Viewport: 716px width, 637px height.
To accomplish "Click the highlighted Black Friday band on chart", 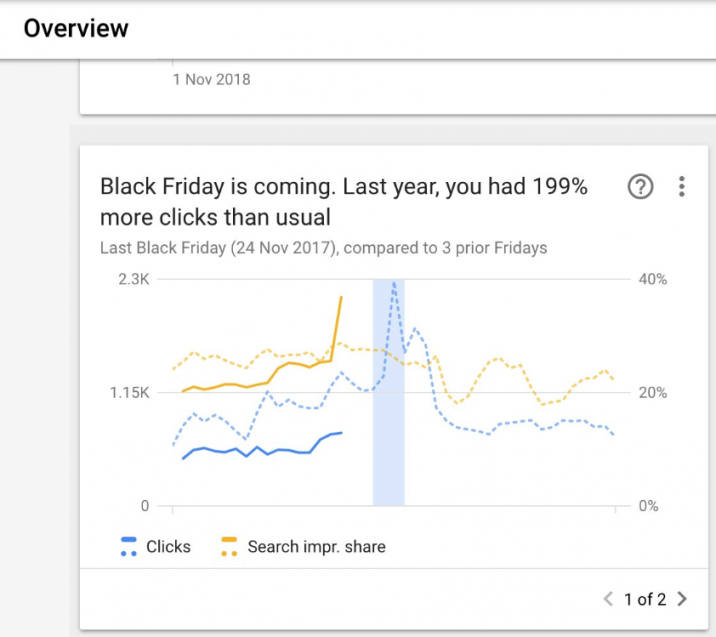I will click(389, 393).
